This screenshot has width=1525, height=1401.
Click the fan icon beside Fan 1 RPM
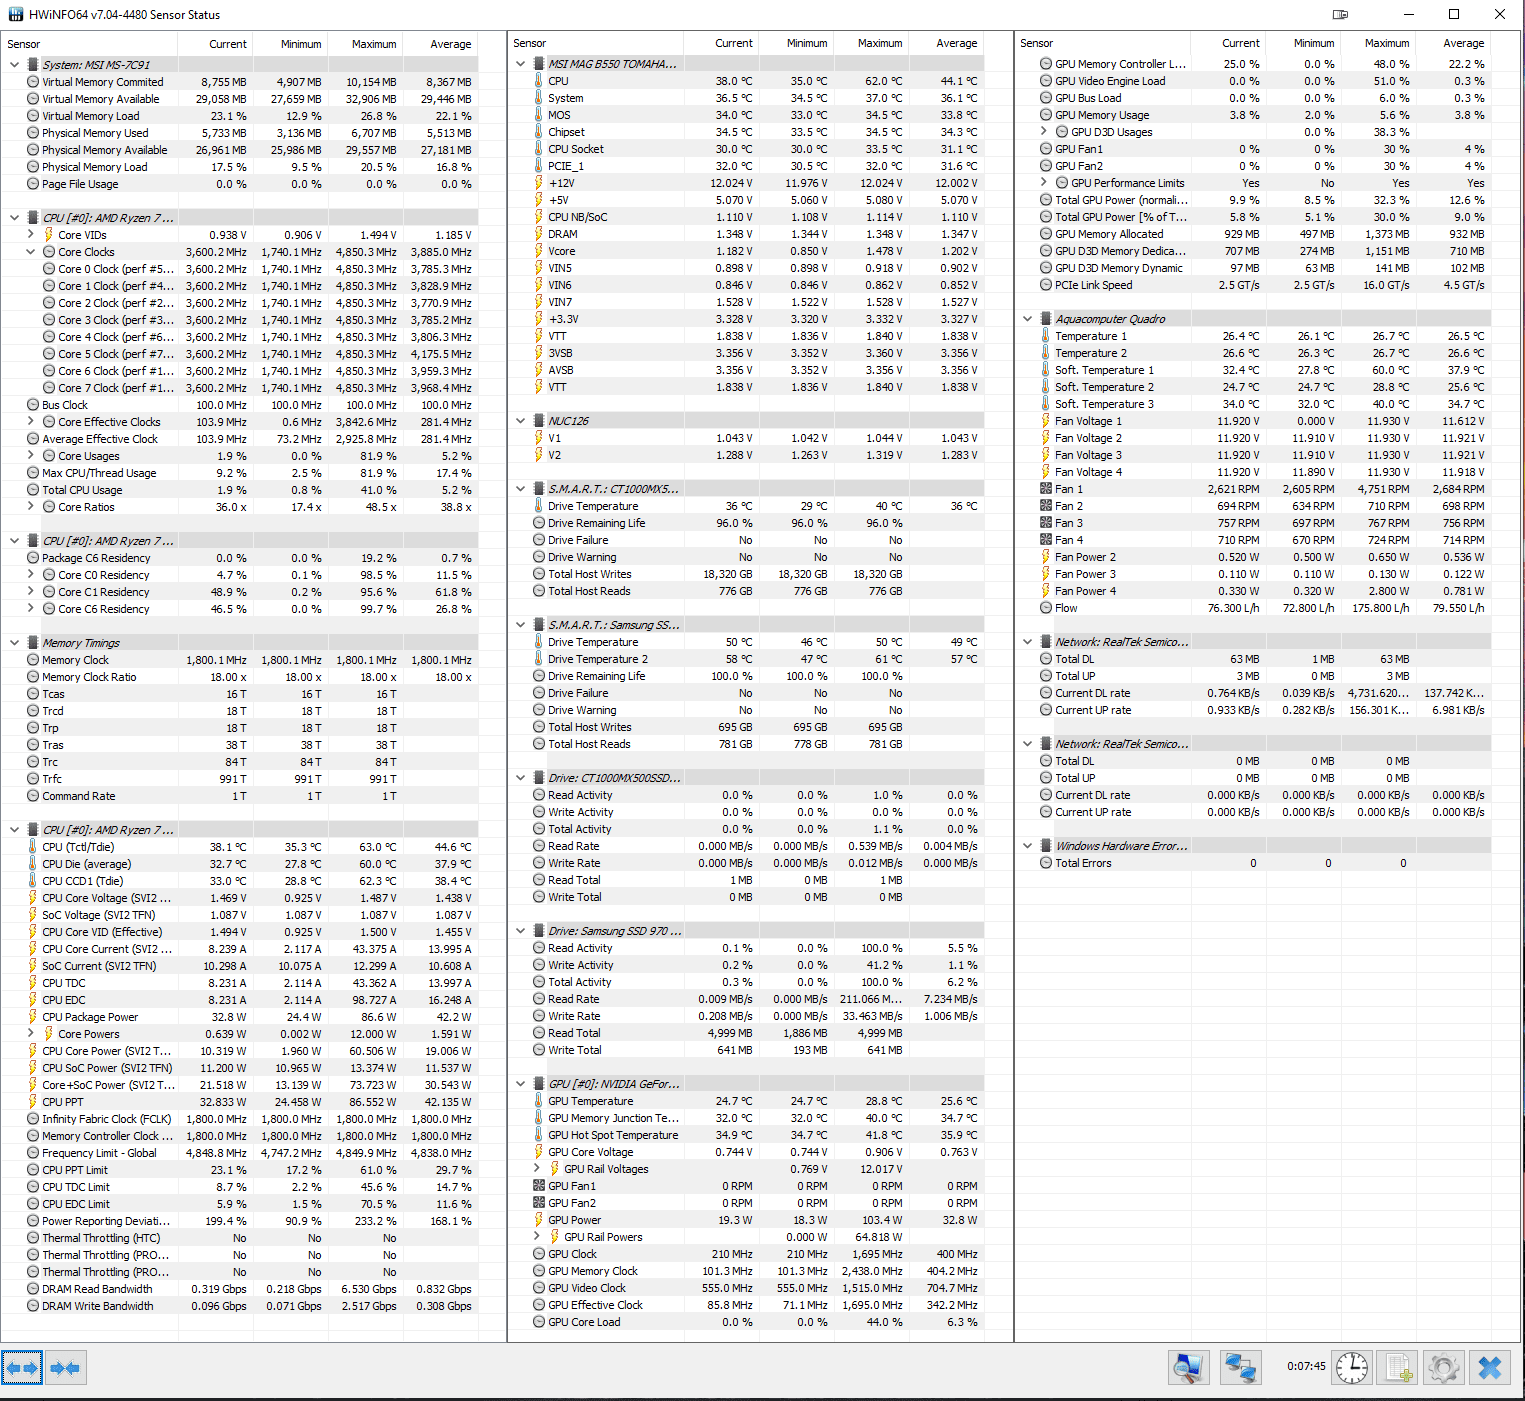pyautogui.click(x=1046, y=489)
